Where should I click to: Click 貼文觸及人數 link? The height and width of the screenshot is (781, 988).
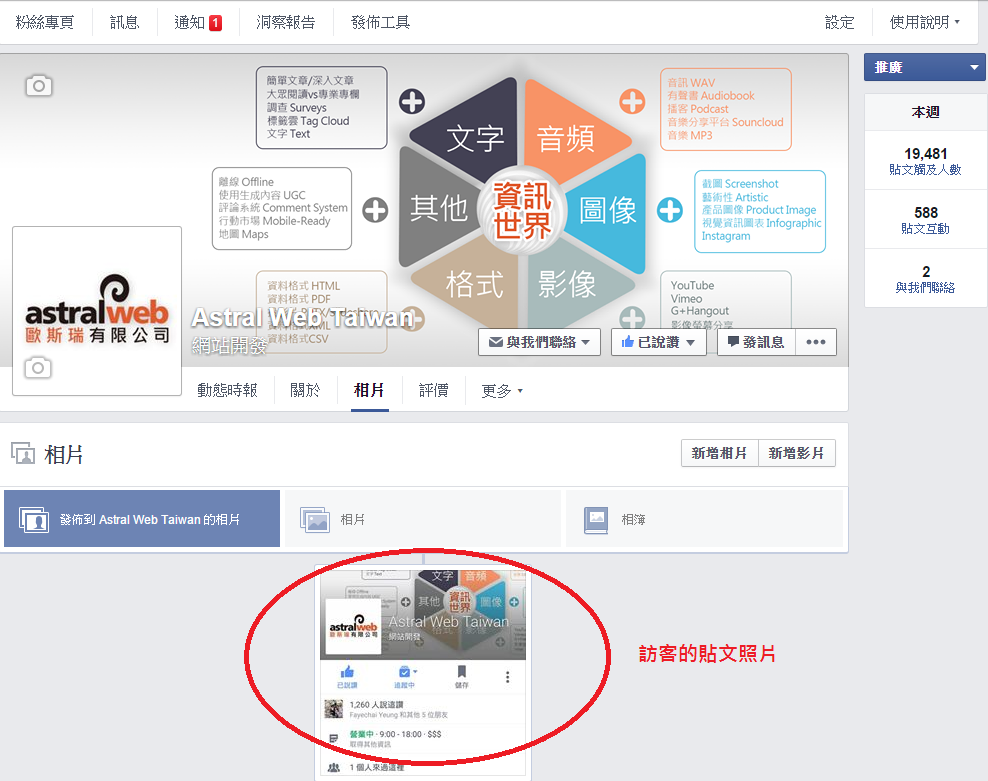point(925,170)
